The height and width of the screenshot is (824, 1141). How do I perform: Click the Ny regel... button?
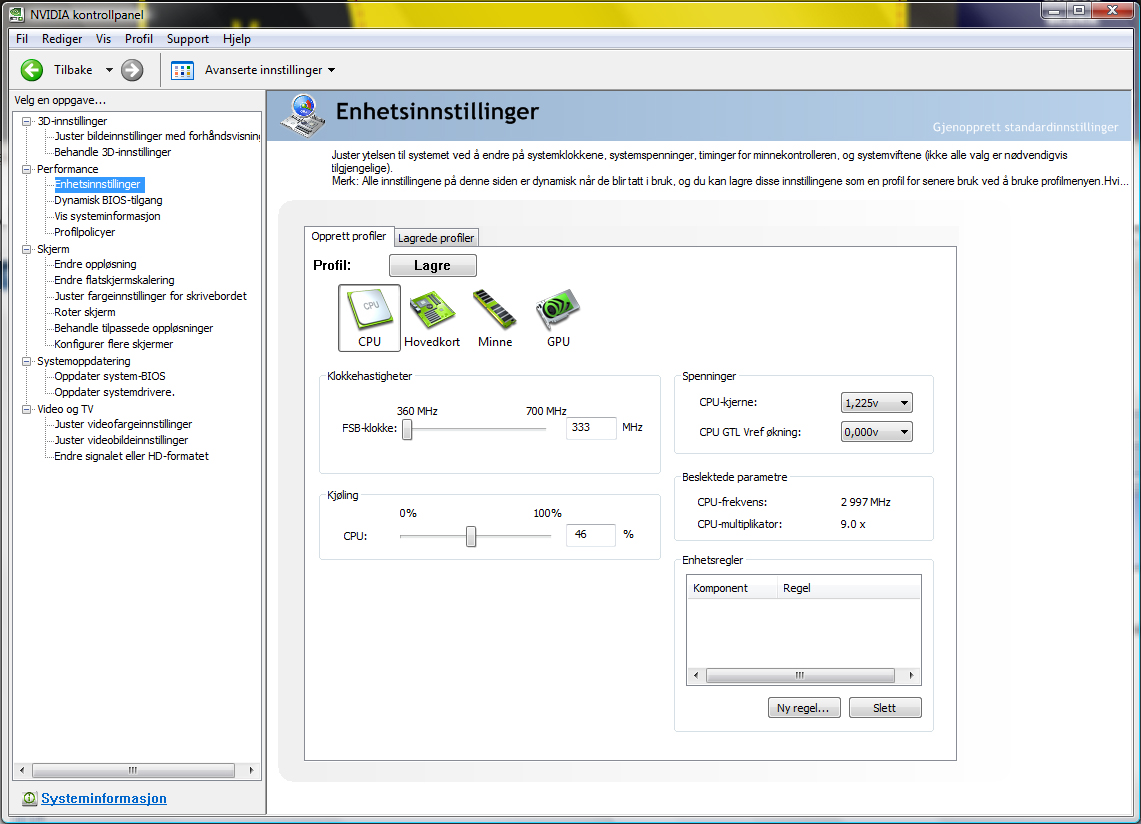803,708
